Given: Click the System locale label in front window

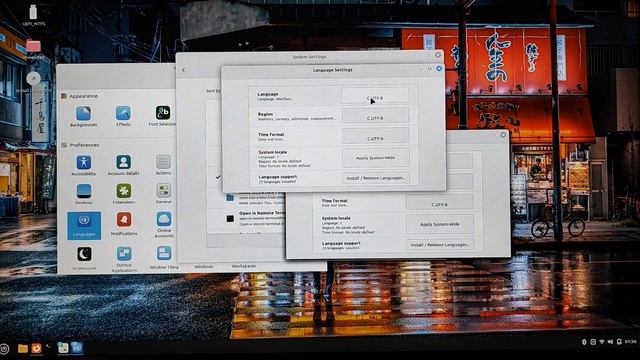Looking at the screenshot, I should [x=273, y=152].
